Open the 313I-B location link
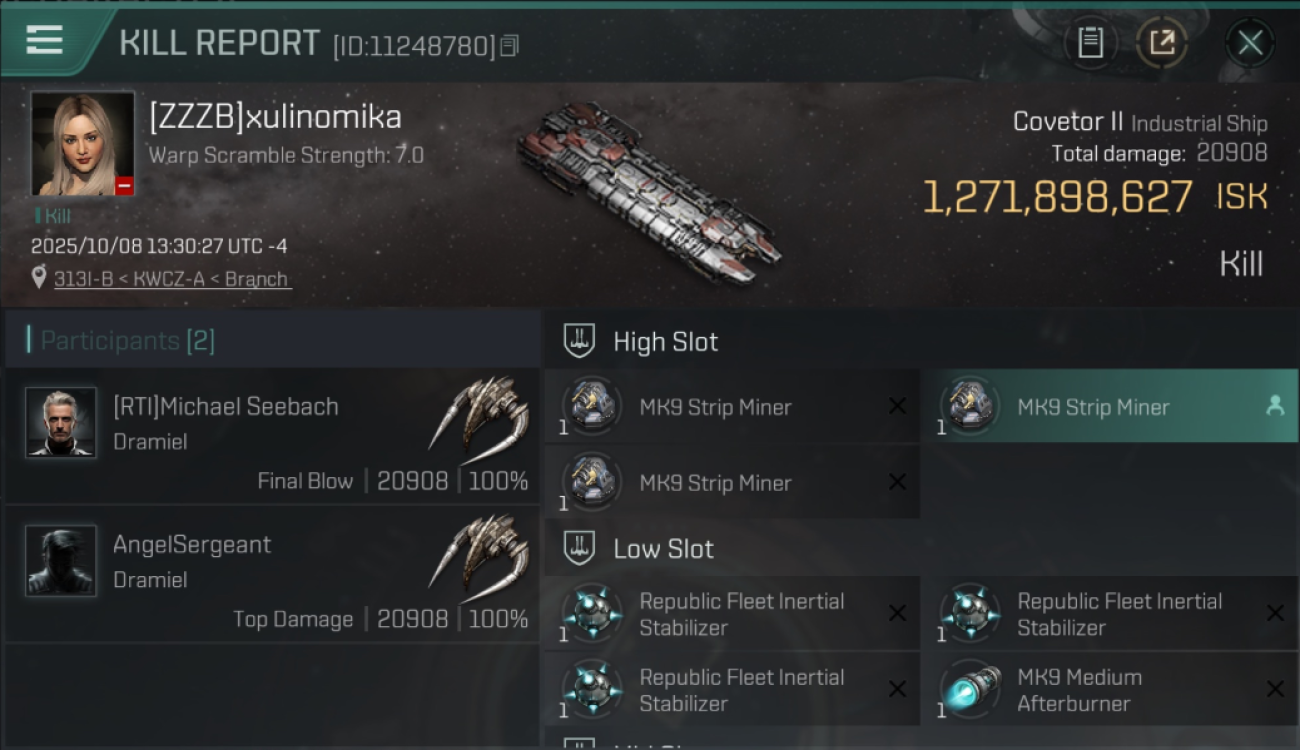Viewport: 1300px width, 750px height. (x=171, y=279)
